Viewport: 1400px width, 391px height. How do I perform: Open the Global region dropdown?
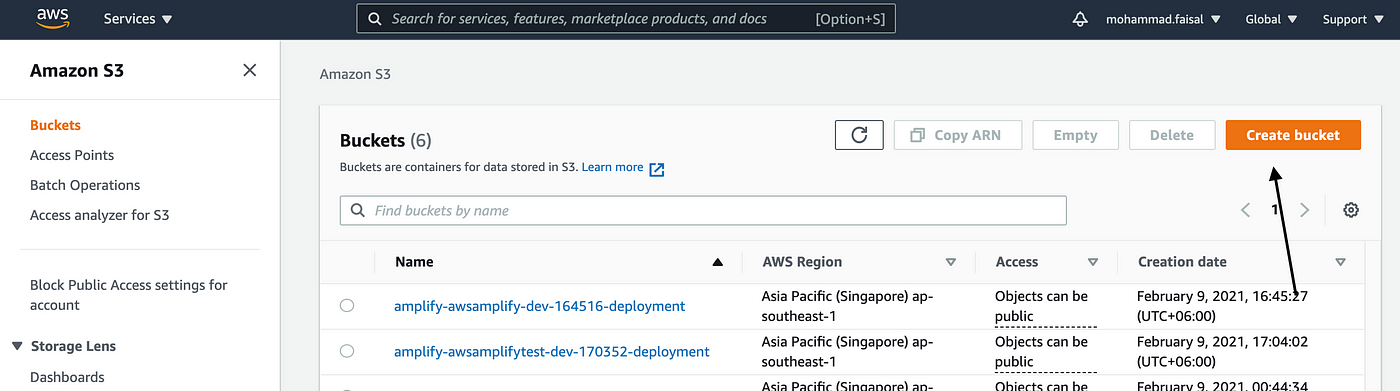pyautogui.click(x=1271, y=19)
